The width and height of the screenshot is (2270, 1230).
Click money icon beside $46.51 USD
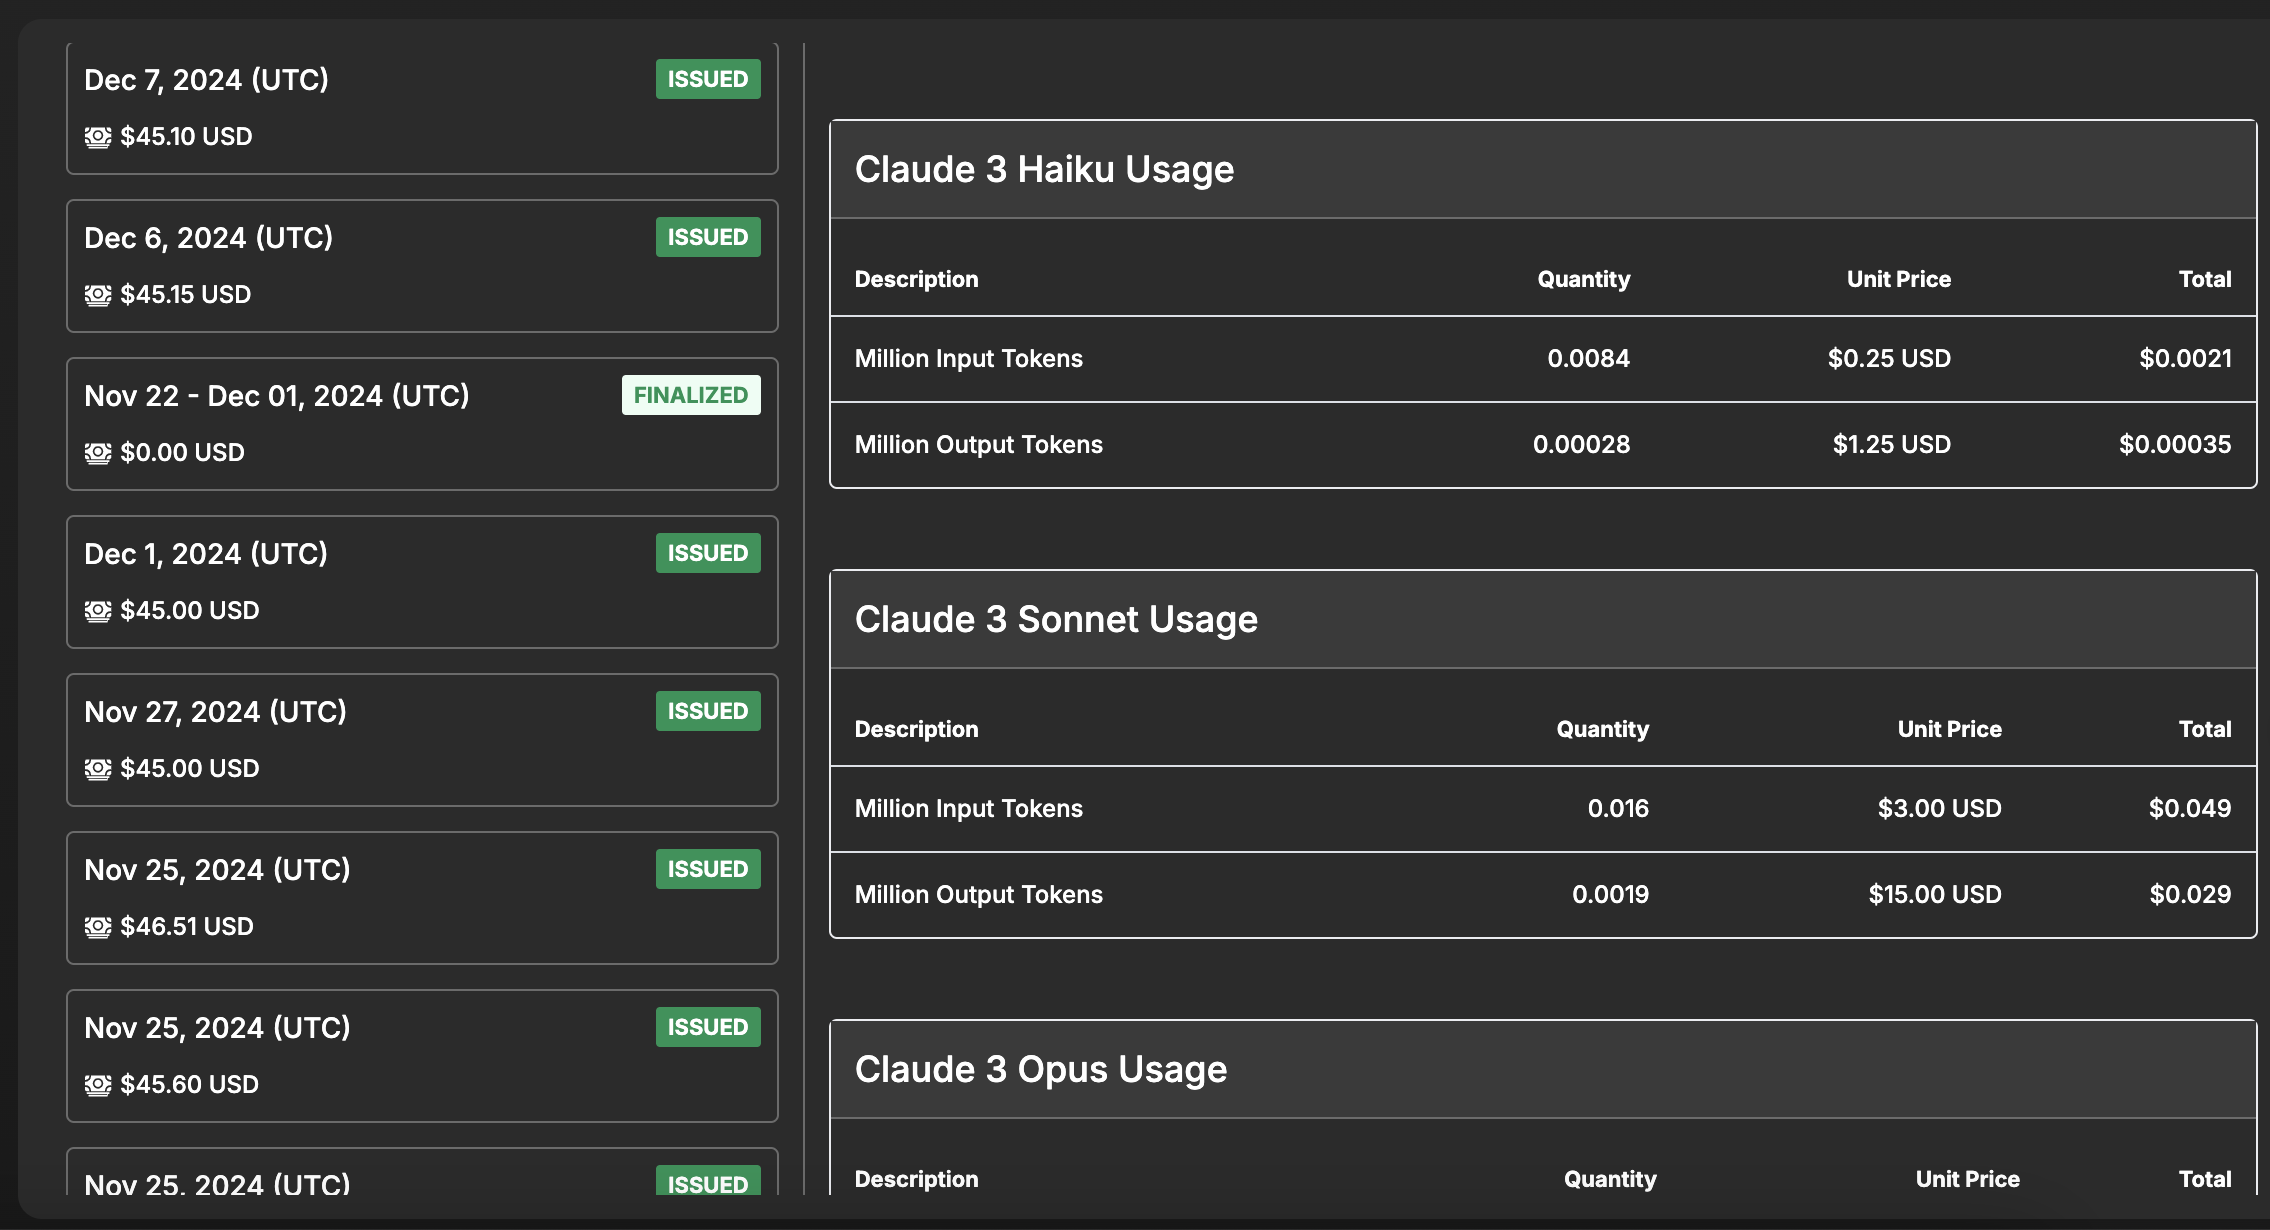tap(98, 927)
